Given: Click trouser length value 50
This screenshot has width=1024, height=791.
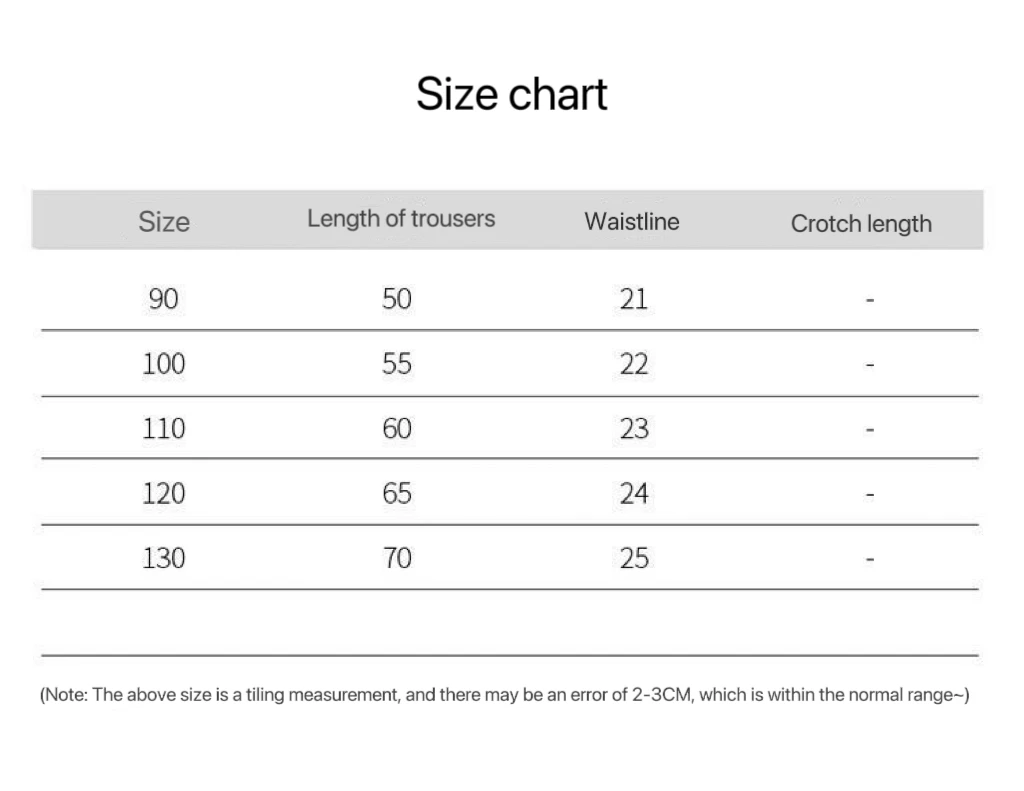Looking at the screenshot, I should click(397, 298).
